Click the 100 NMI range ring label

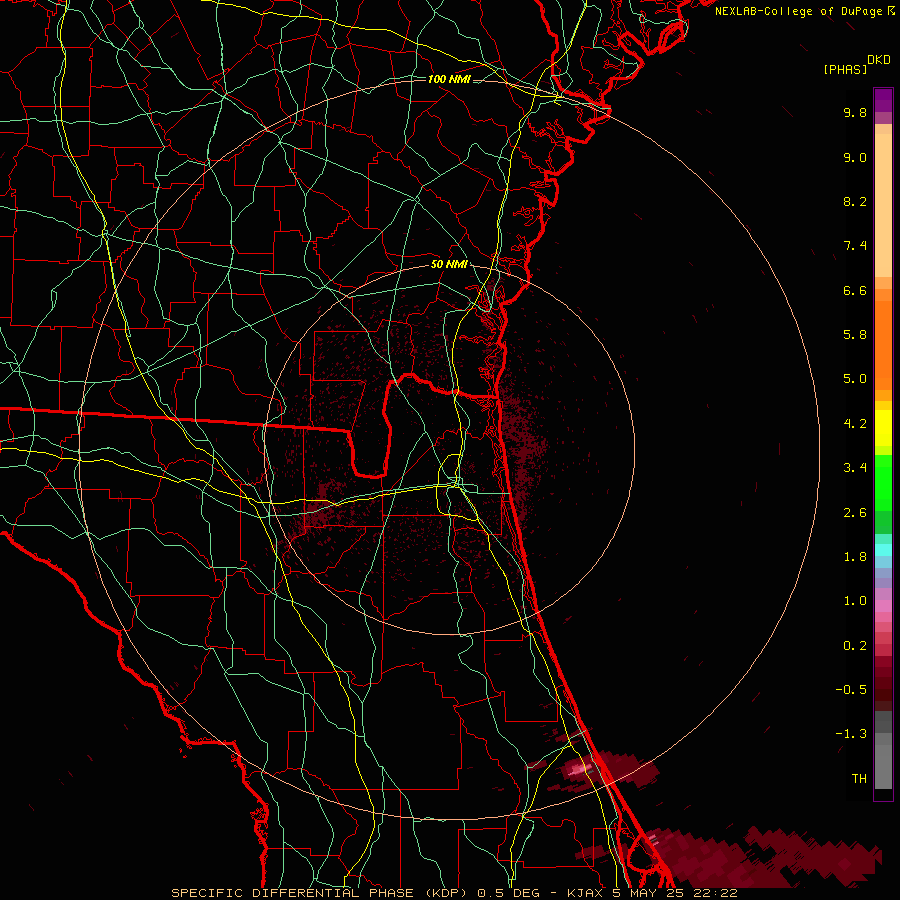click(x=449, y=79)
